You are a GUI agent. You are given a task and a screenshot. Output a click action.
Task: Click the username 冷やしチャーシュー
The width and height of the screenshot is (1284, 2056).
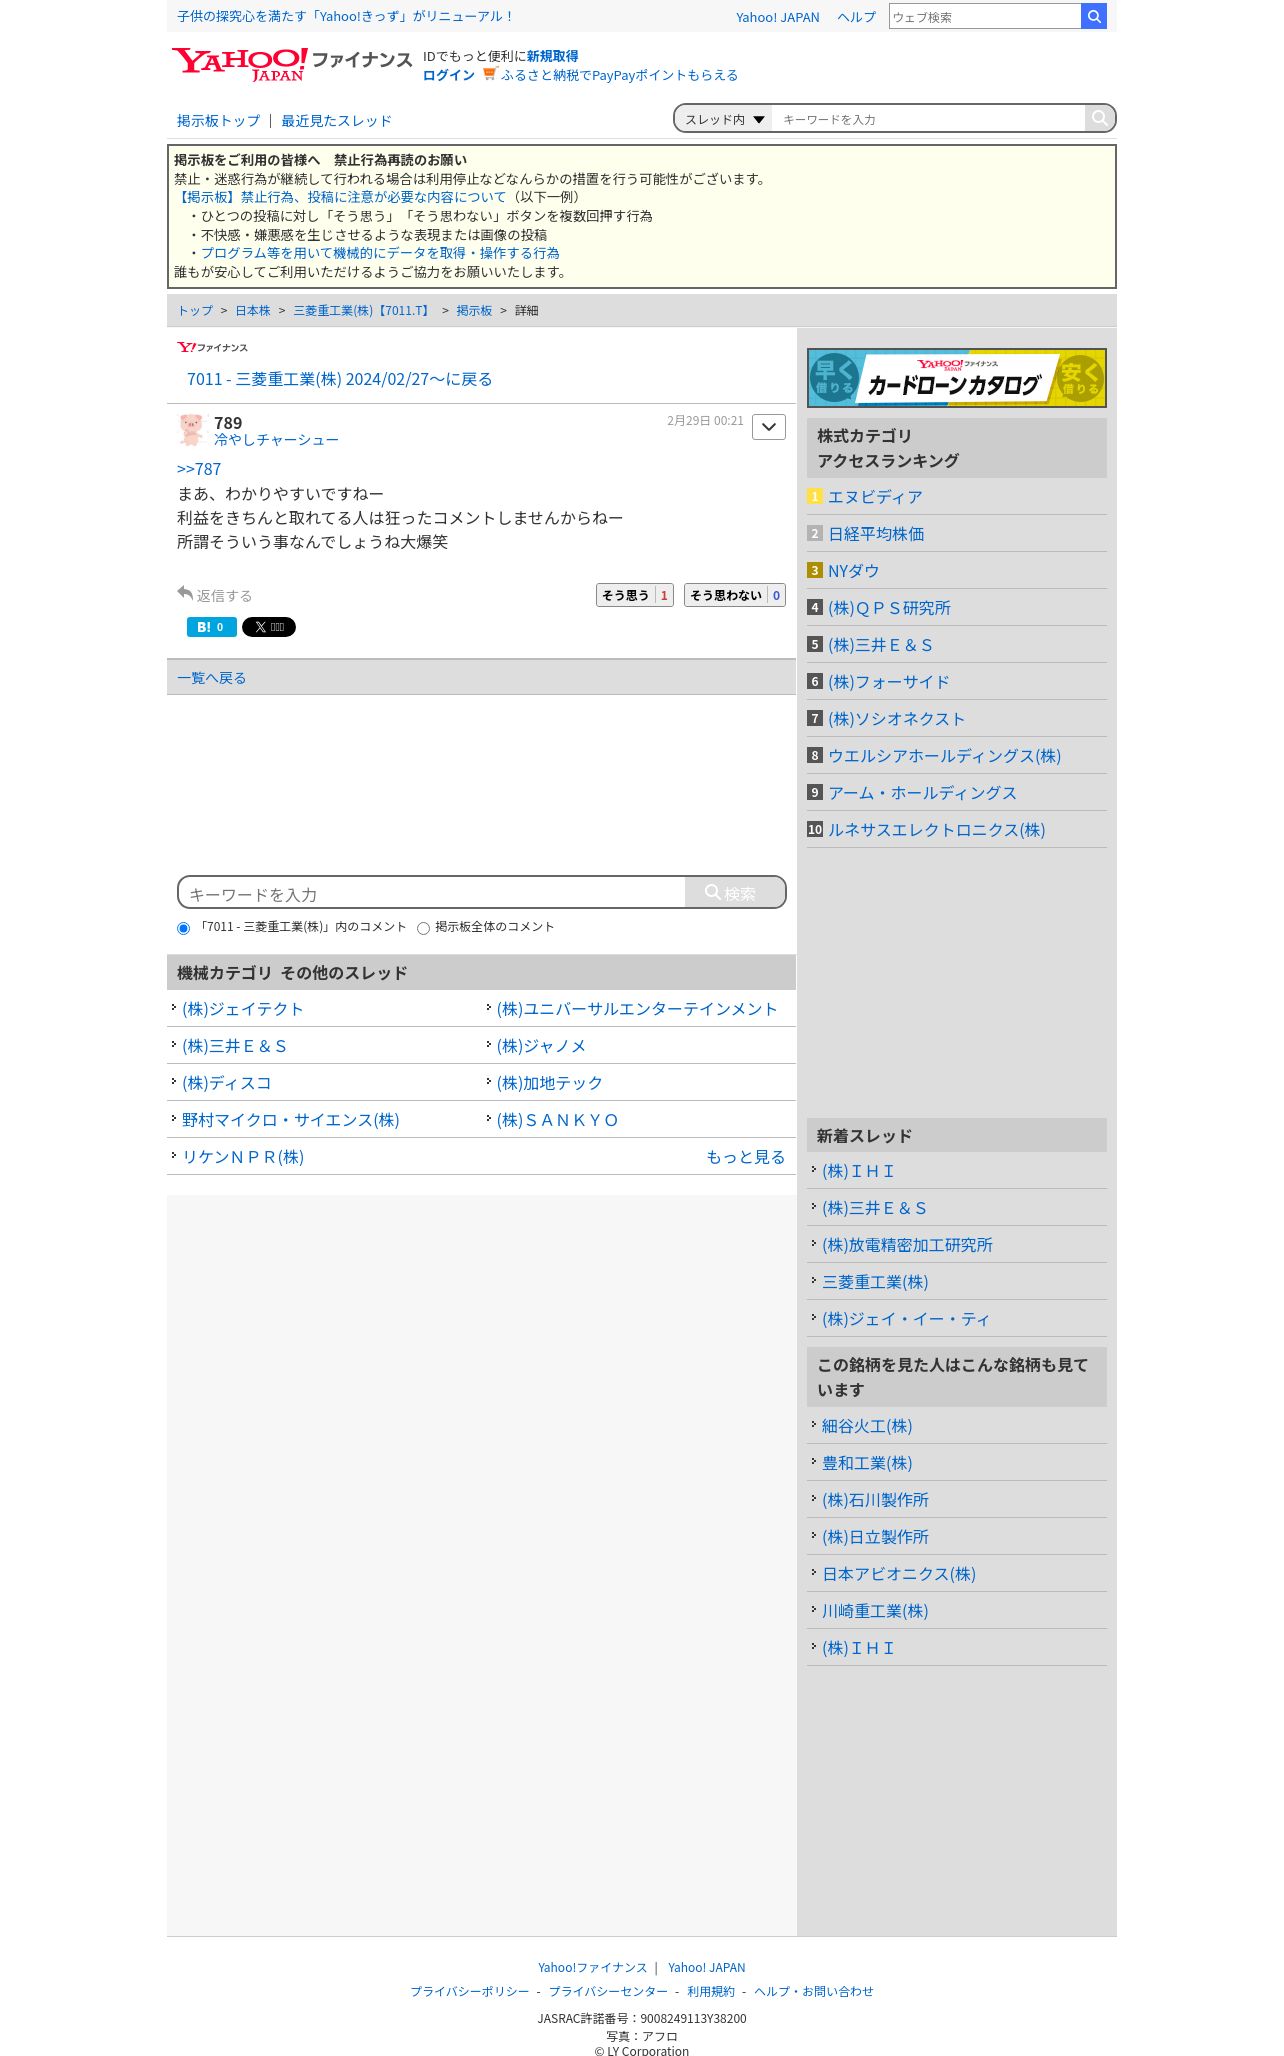(x=276, y=440)
